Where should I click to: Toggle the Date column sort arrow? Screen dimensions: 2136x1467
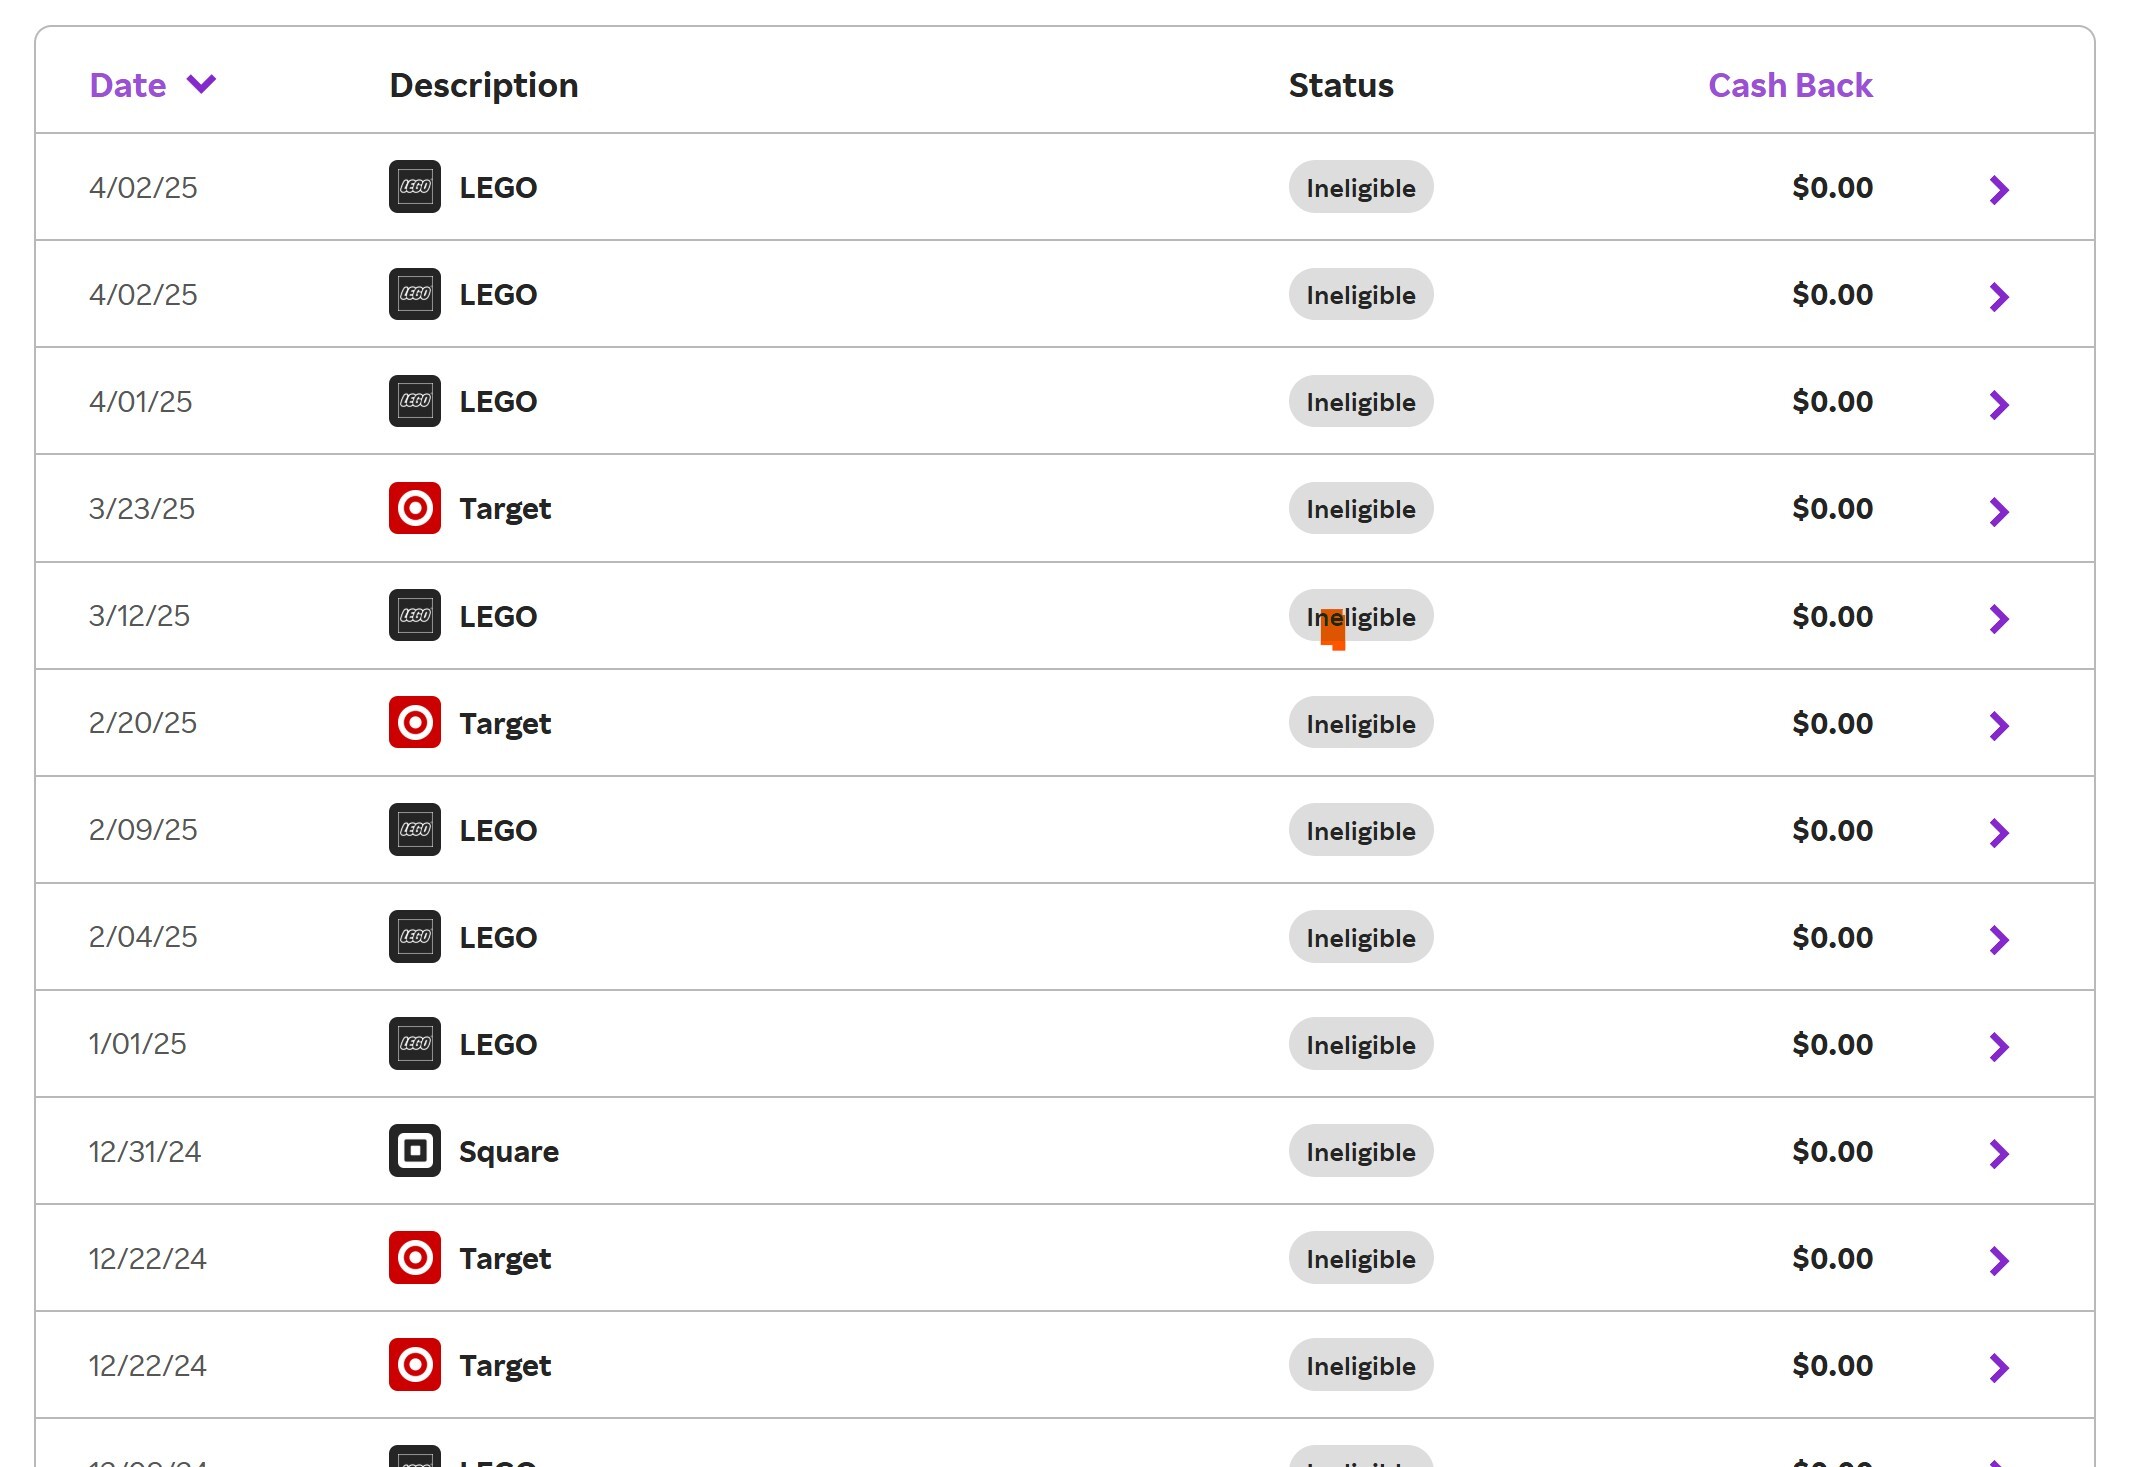click(201, 84)
